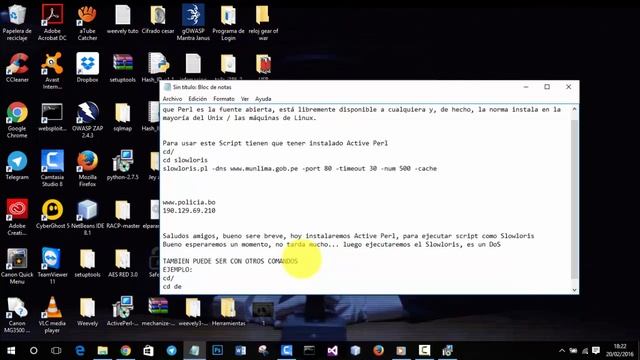Select the Avast Internet desktop icon

pos(52,71)
